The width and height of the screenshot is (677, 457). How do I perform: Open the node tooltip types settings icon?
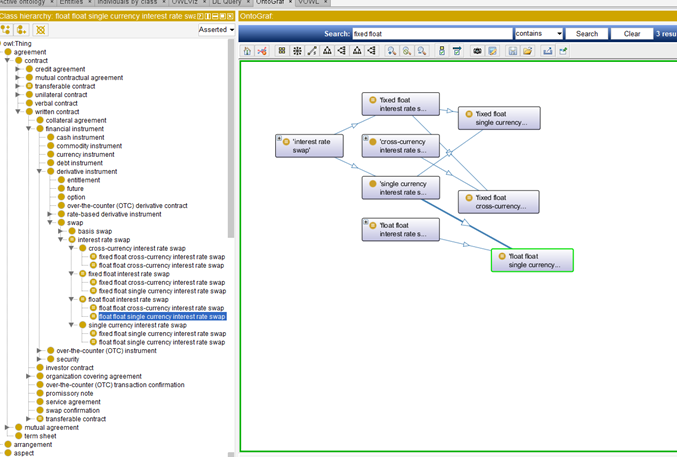pyautogui.click(x=442, y=51)
